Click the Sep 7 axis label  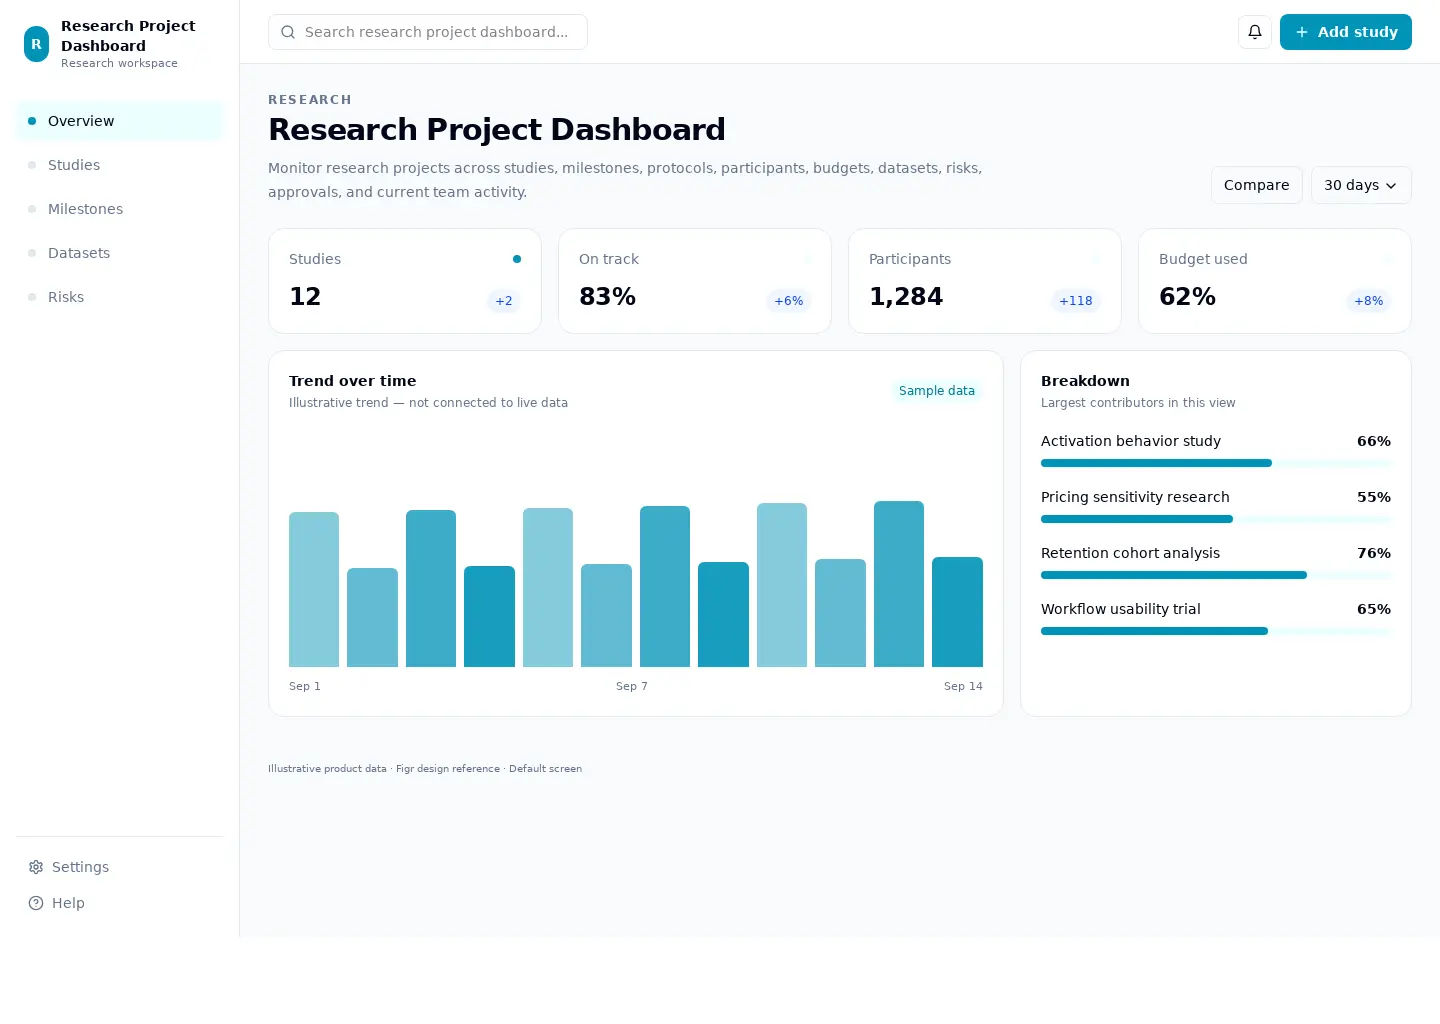tap(632, 686)
